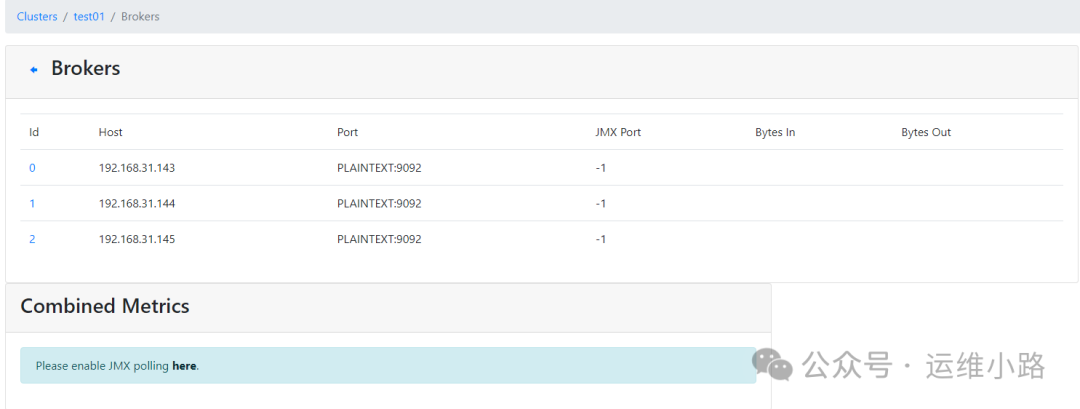Click the Brokers breadcrumb text

pyautogui.click(x=141, y=17)
